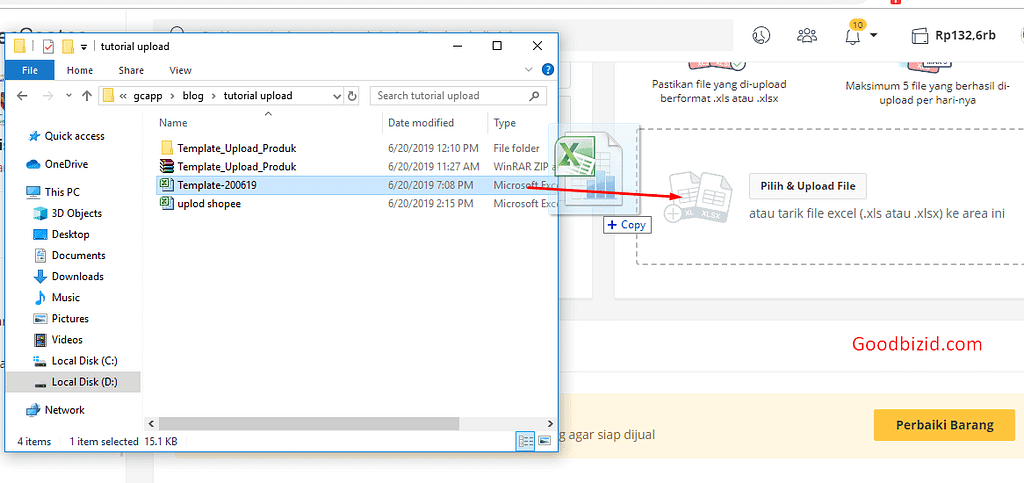This screenshot has height=483, width=1024.
Task: Click the wallet icon beside Rp132,6rb
Action: pyautogui.click(x=920, y=36)
